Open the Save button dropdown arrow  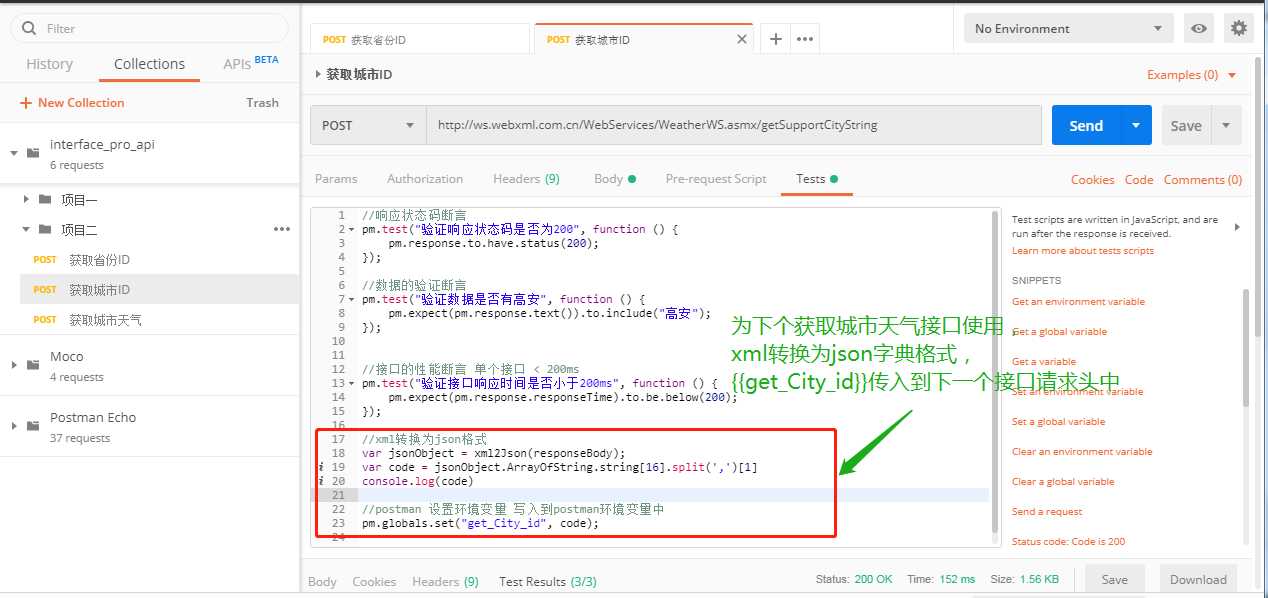tap(1227, 125)
